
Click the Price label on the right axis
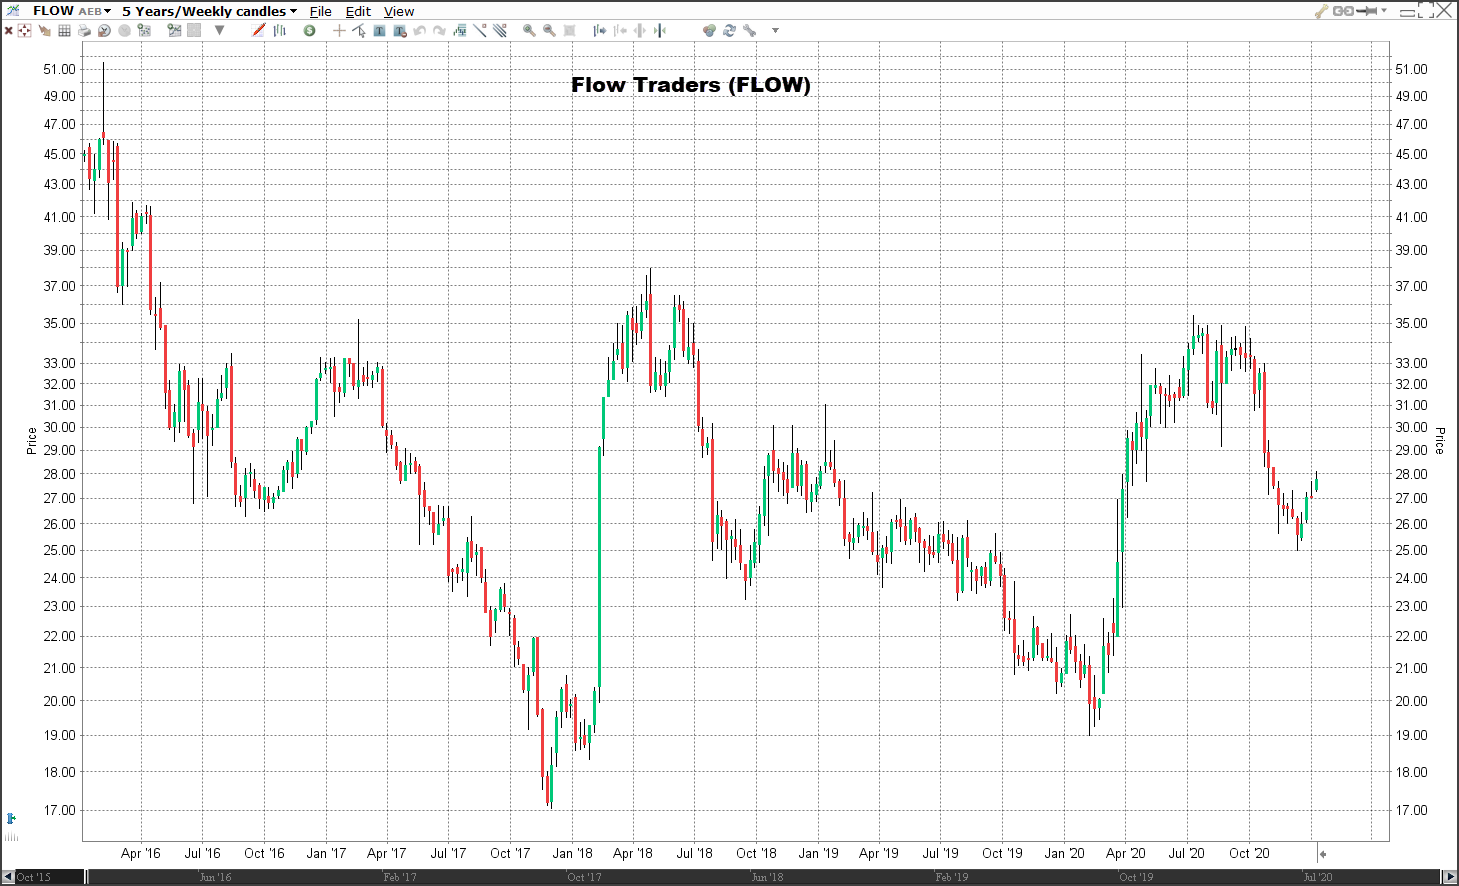click(1440, 441)
